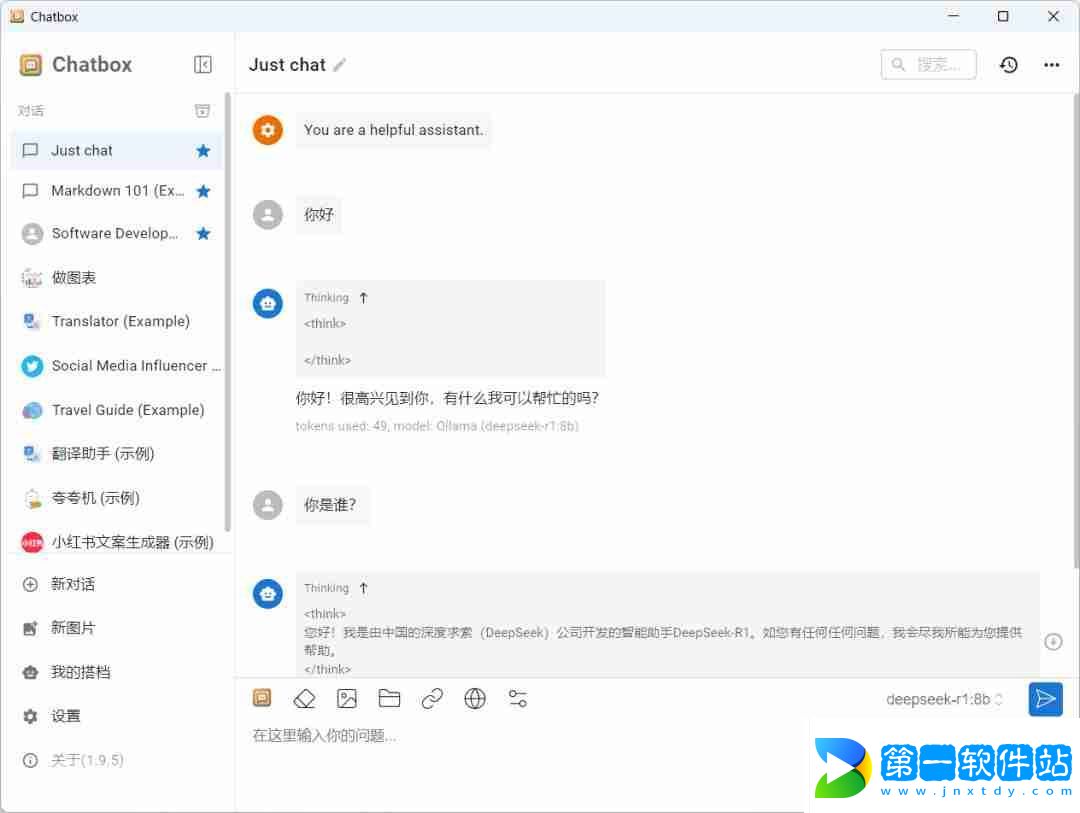Clear context with the eraser icon
1080x813 pixels.
tap(304, 699)
